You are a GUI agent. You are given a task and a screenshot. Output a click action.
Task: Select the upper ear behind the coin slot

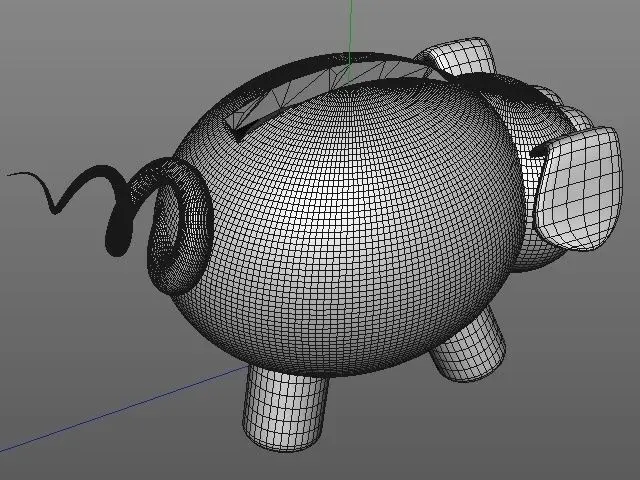[457, 57]
